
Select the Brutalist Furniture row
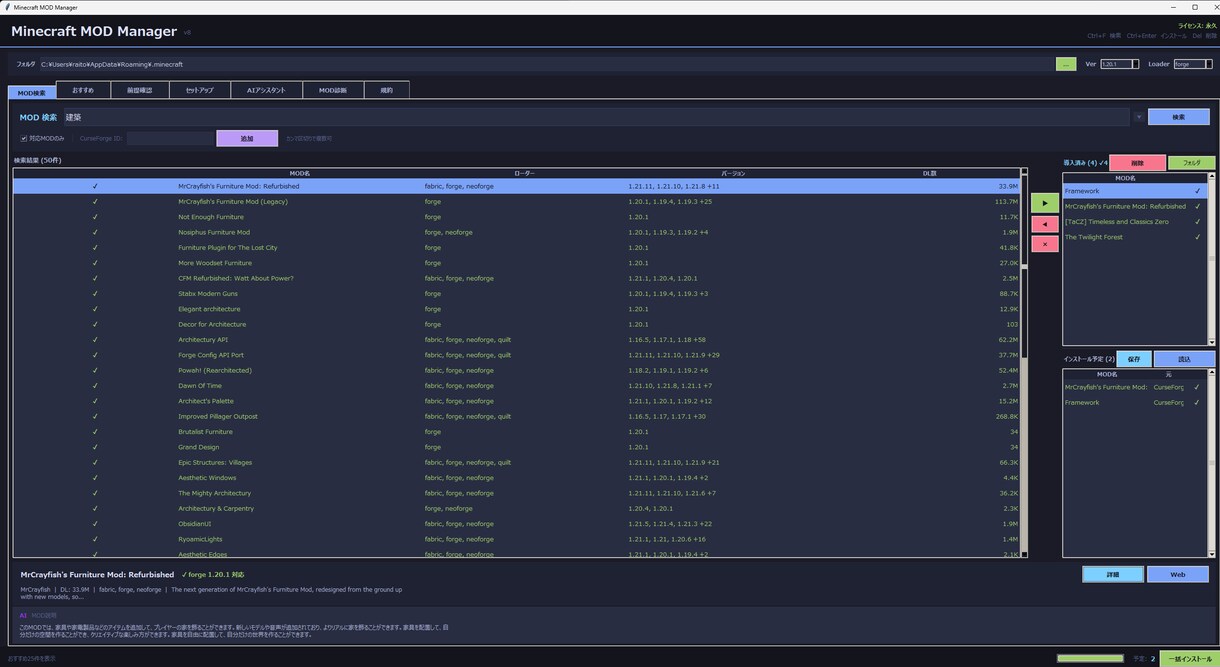[x=517, y=432]
